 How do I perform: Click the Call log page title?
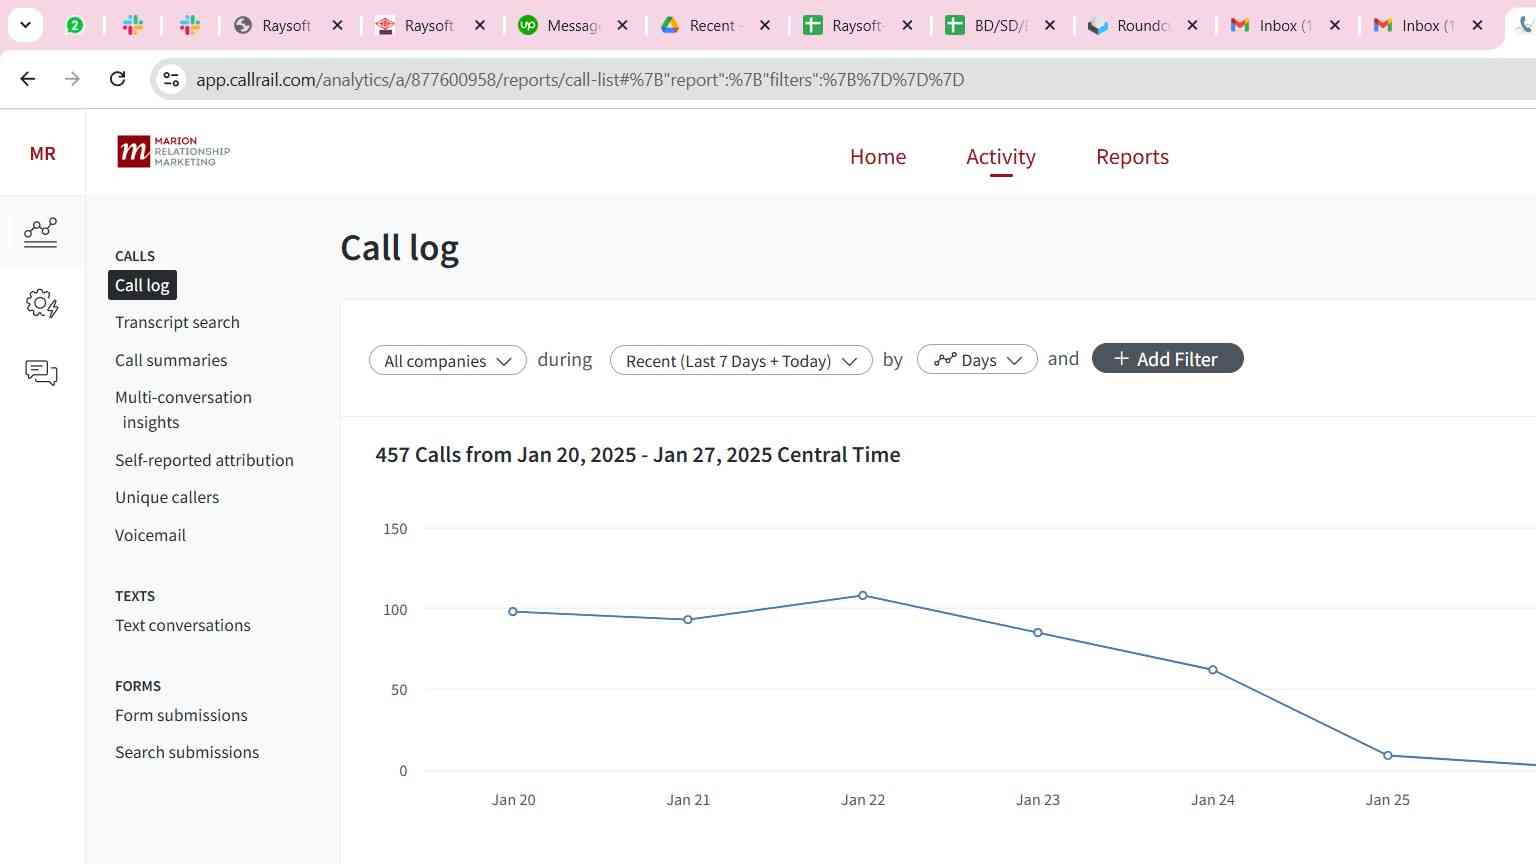pos(400,248)
